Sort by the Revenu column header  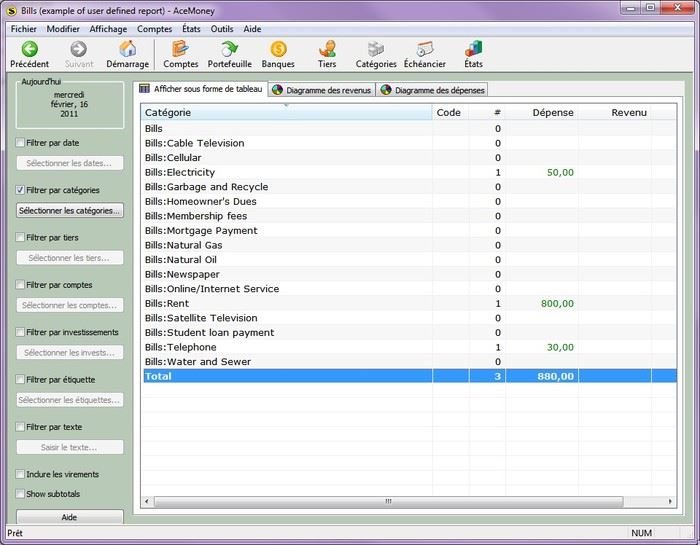click(615, 112)
